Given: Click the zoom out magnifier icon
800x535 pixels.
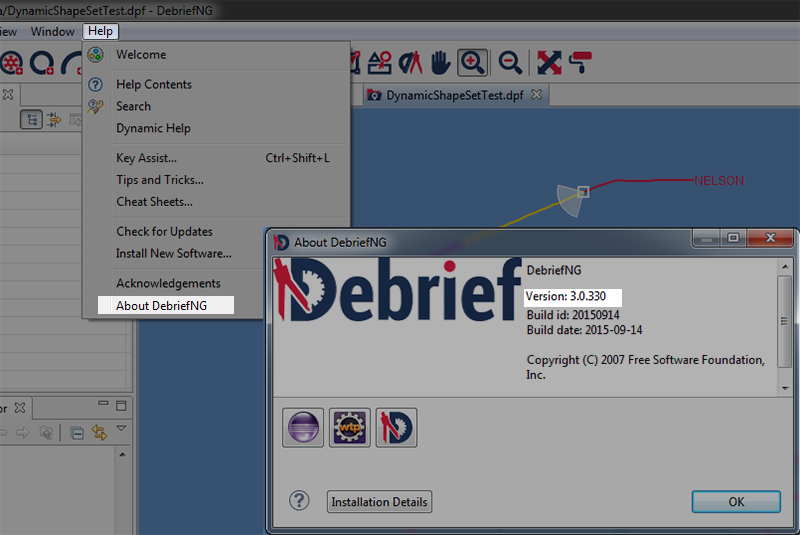Looking at the screenshot, I should click(x=510, y=63).
